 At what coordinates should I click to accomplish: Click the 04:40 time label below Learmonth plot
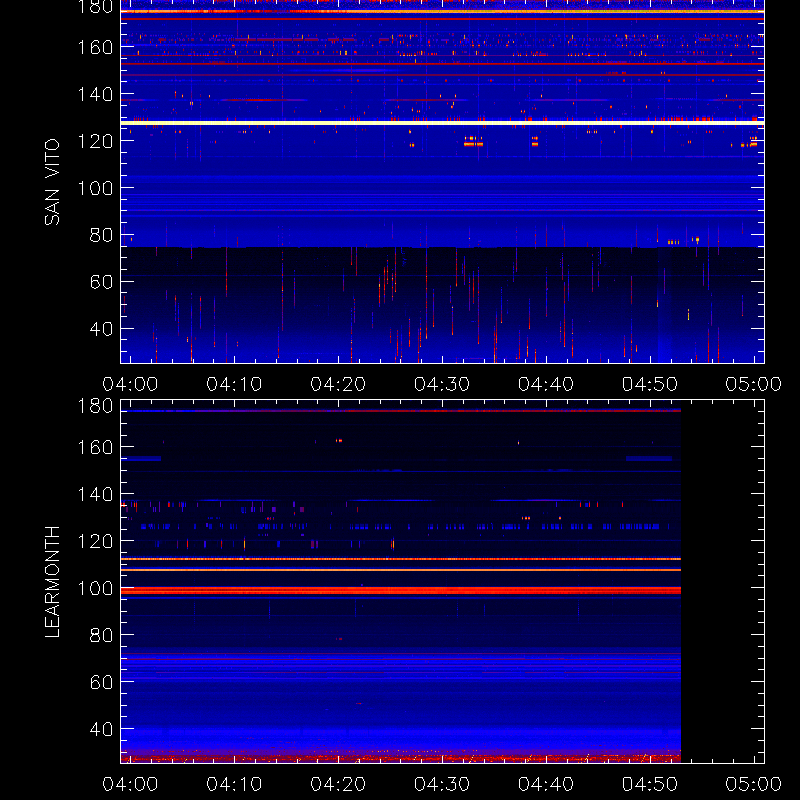coord(546,784)
